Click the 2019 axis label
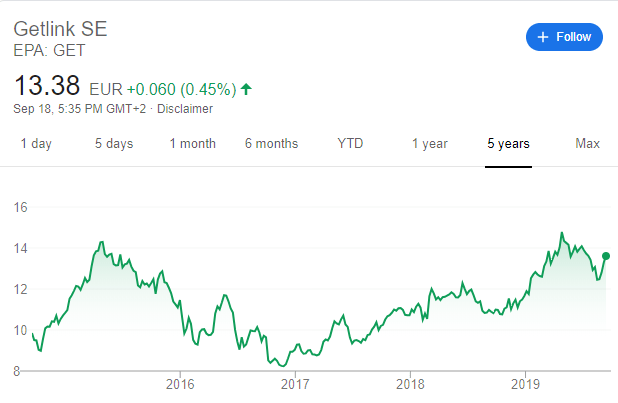 tap(525, 384)
